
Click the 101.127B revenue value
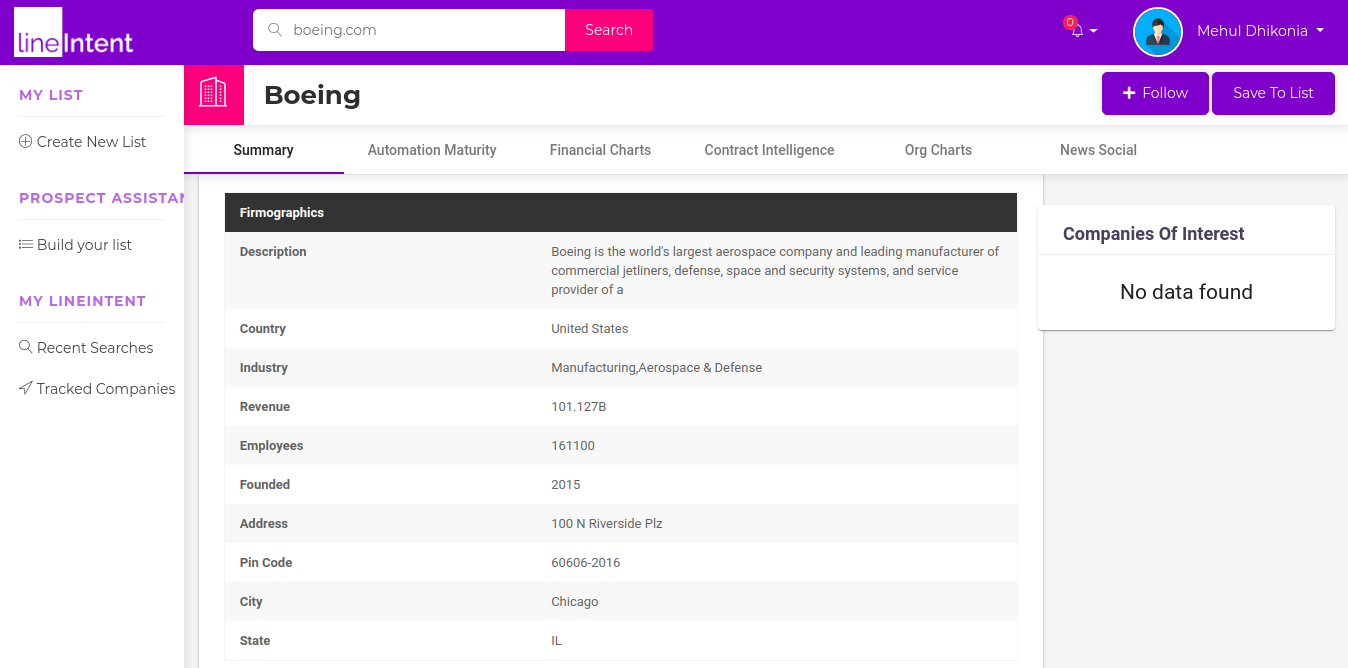[x=579, y=406]
